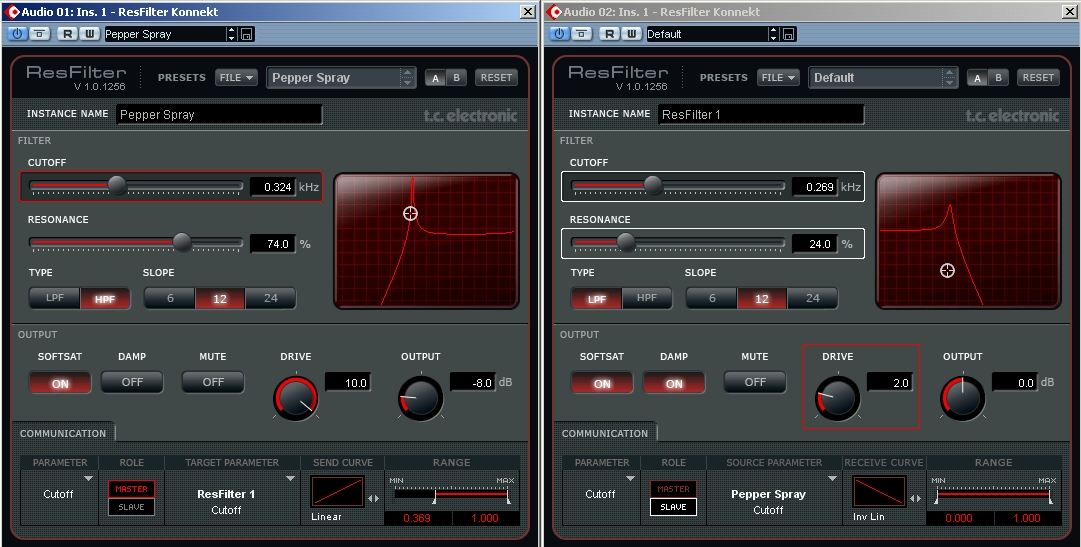Click OUTPUT knob in Pepper Spray

(421, 398)
